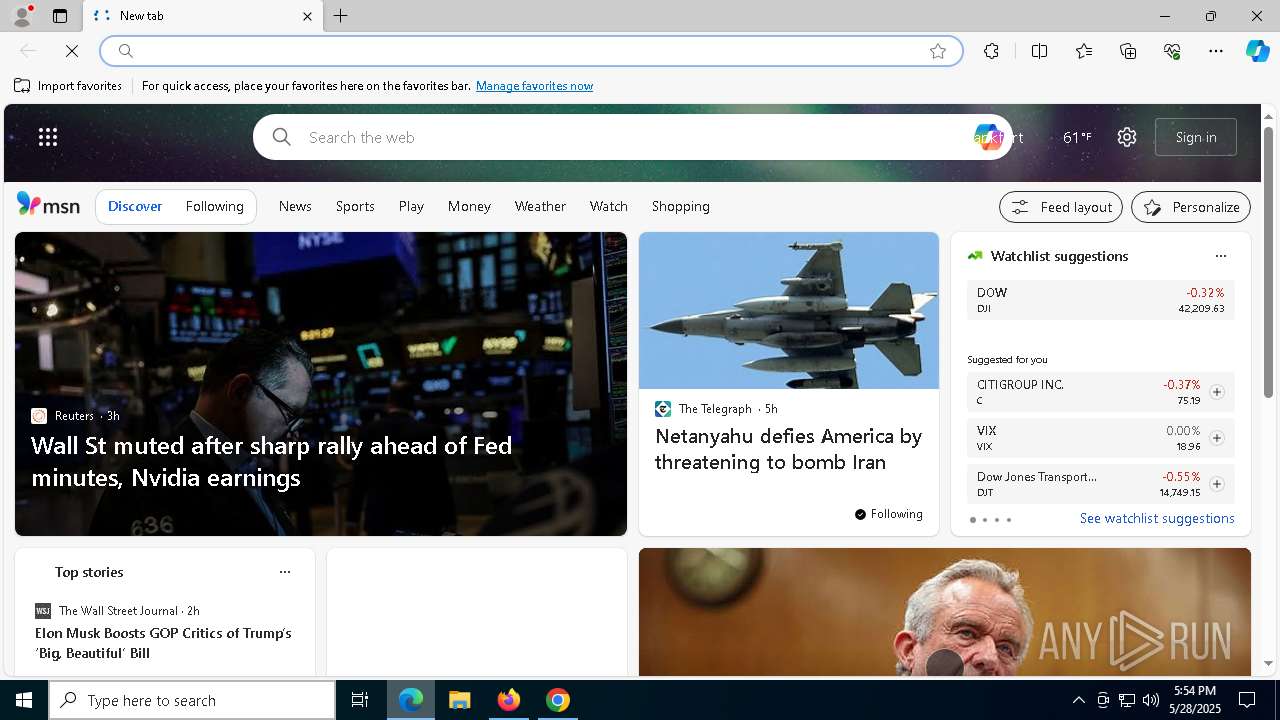Image resolution: width=1280 pixels, height=720 pixels.
Task: Click the Sign in button
Action: [x=1196, y=137]
